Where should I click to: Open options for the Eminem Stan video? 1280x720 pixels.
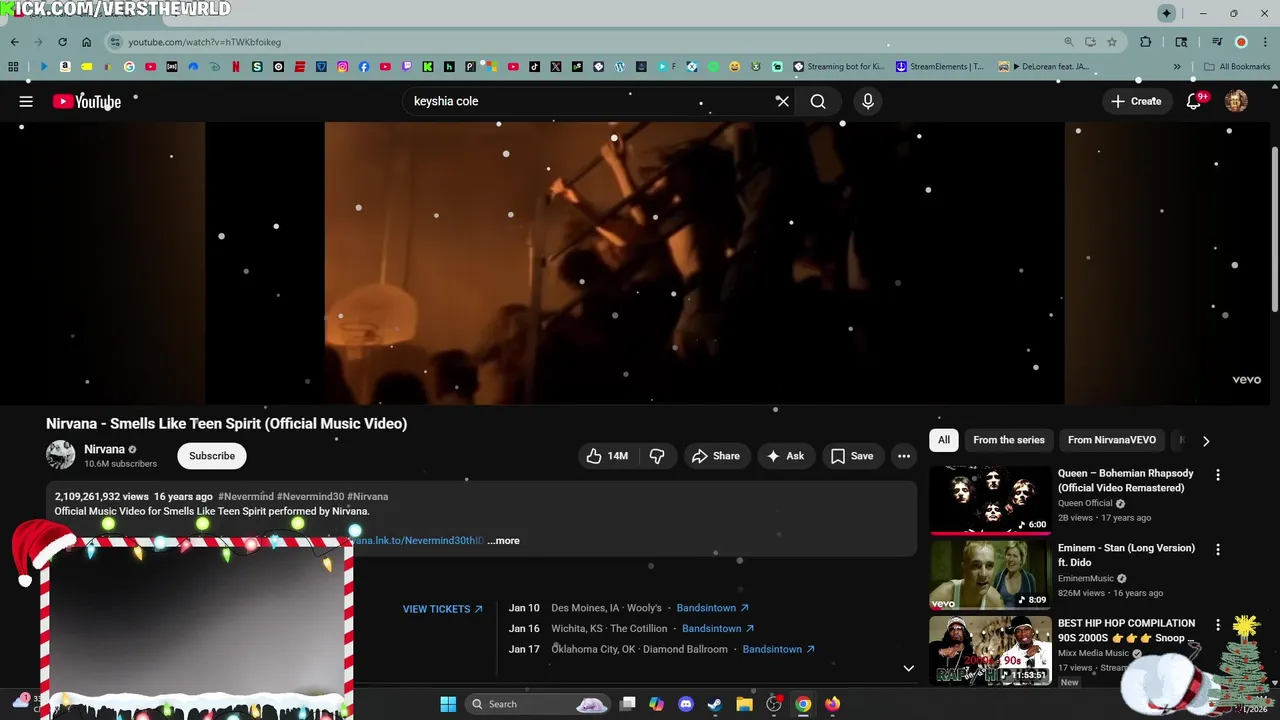click(1218, 550)
